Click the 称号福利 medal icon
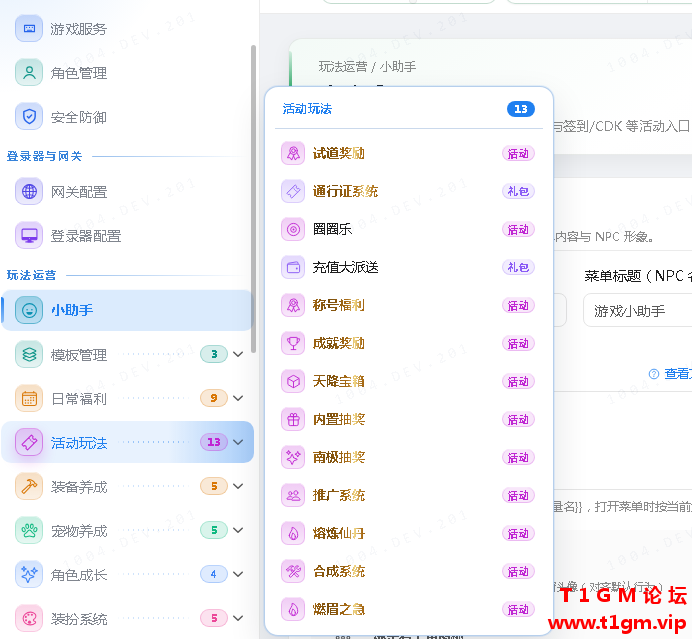Viewport: 692px width, 639px height. (293, 305)
